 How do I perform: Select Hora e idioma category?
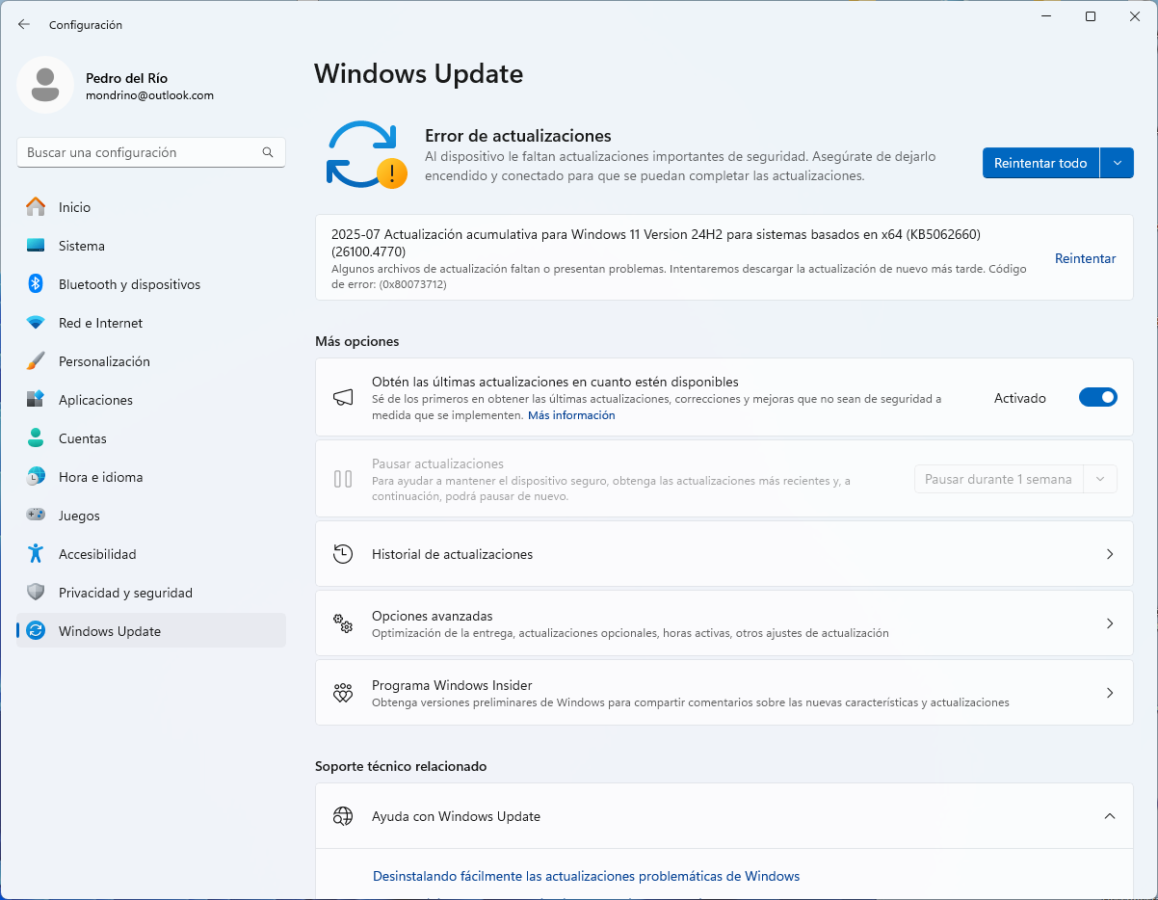point(151,476)
